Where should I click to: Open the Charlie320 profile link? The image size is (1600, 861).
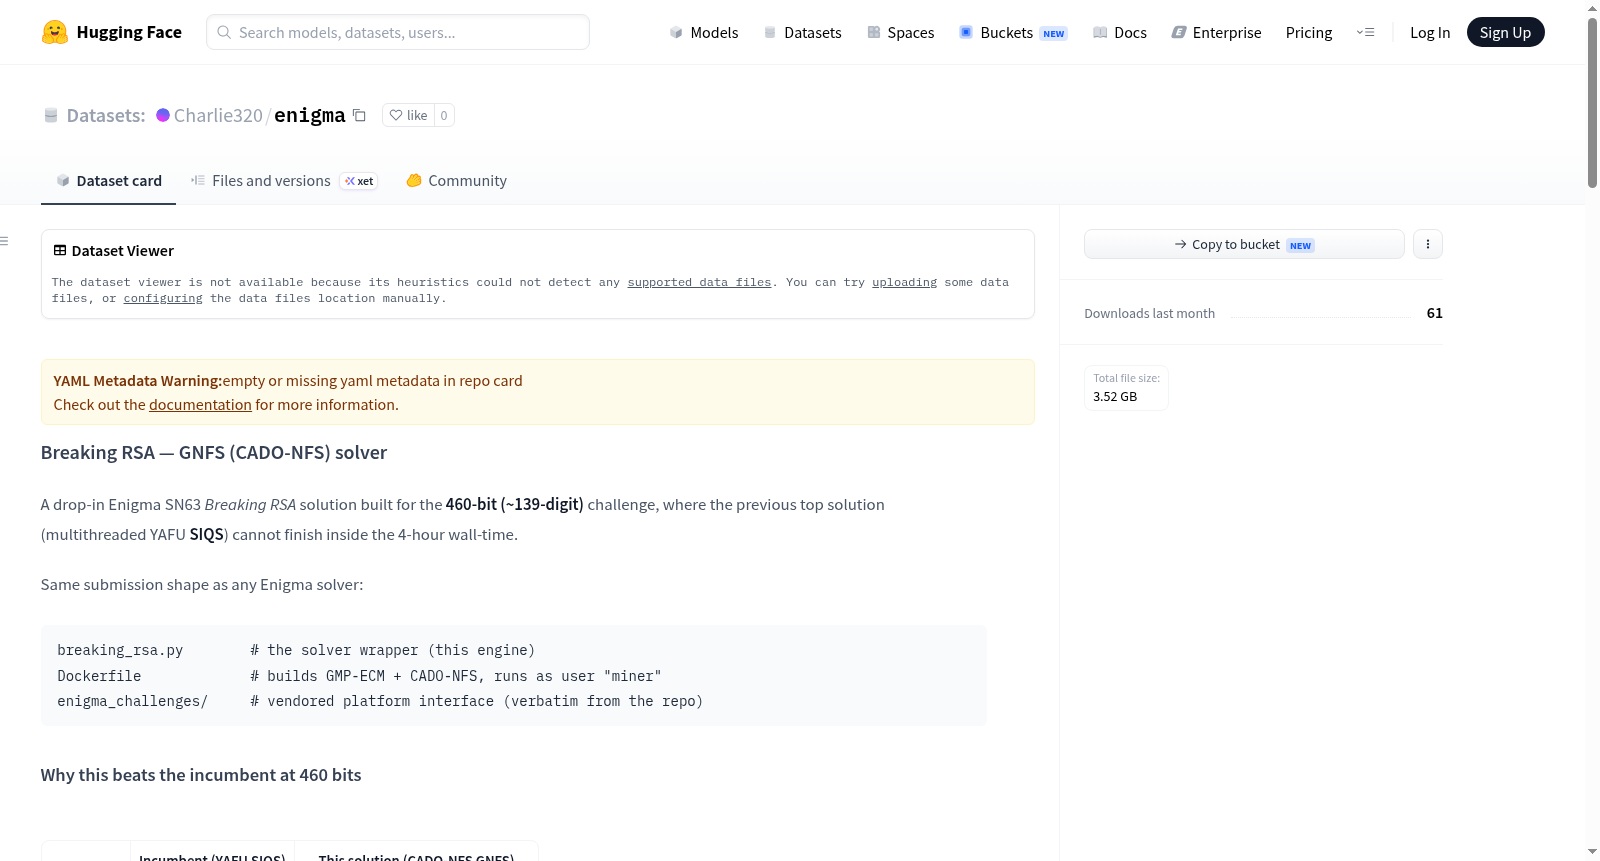218,115
